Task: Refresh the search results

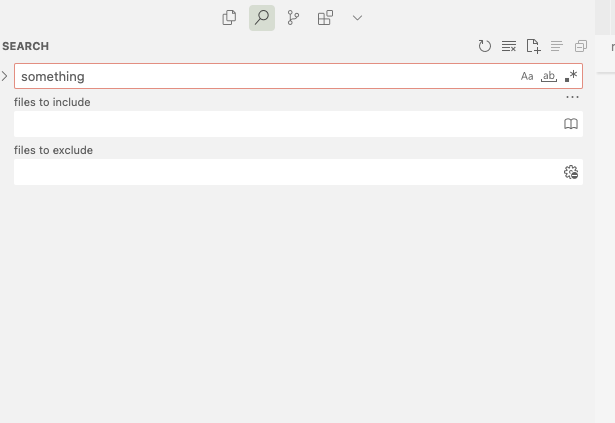Action: (x=485, y=46)
